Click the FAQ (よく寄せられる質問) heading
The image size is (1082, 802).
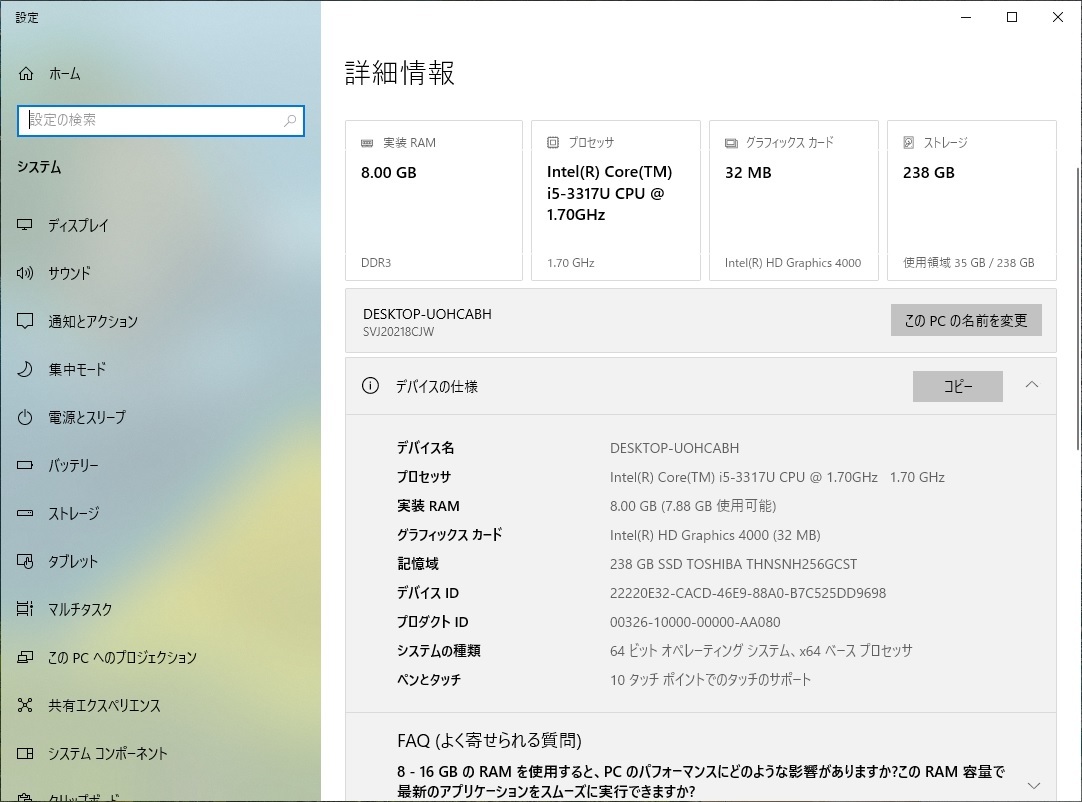click(x=489, y=741)
